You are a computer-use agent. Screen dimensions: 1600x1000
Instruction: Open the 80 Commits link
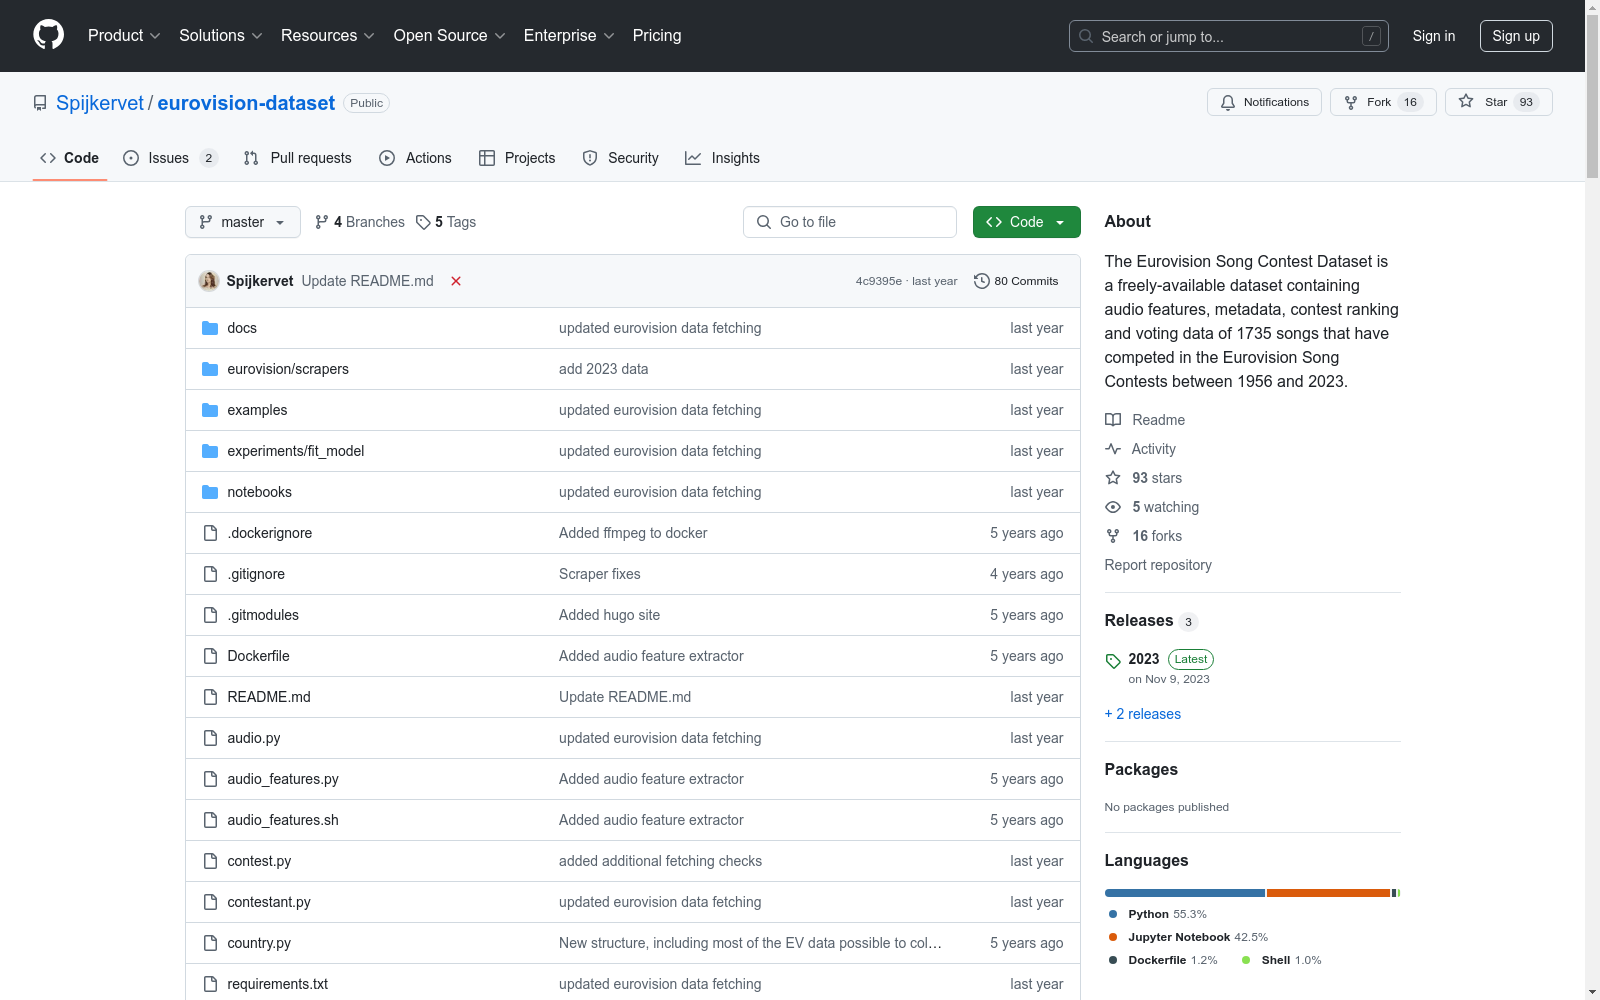(1016, 281)
